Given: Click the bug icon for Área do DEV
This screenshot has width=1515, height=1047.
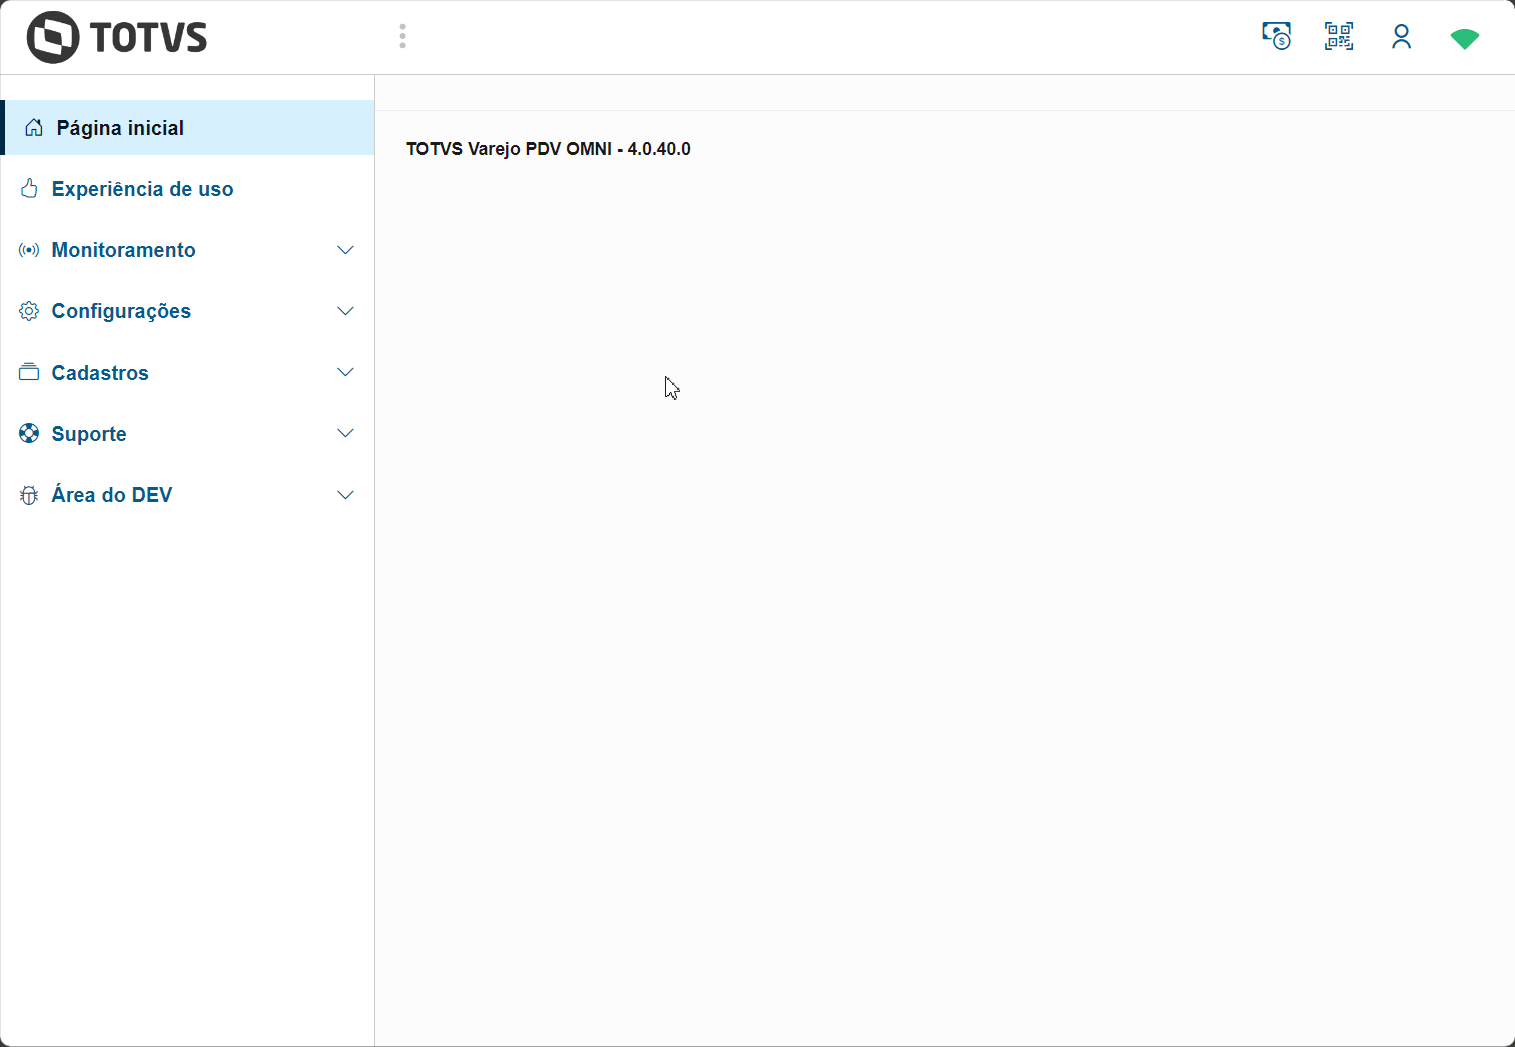Looking at the screenshot, I should [x=29, y=495].
